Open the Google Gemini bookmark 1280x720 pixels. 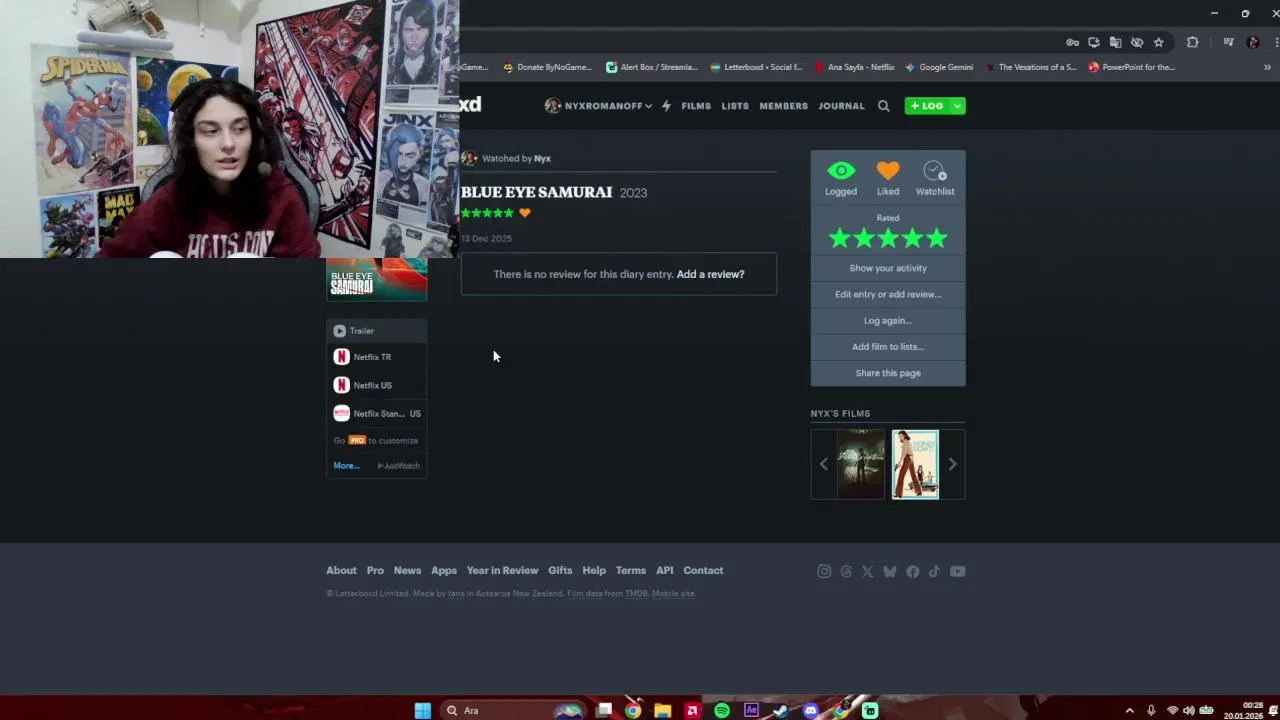point(939,67)
